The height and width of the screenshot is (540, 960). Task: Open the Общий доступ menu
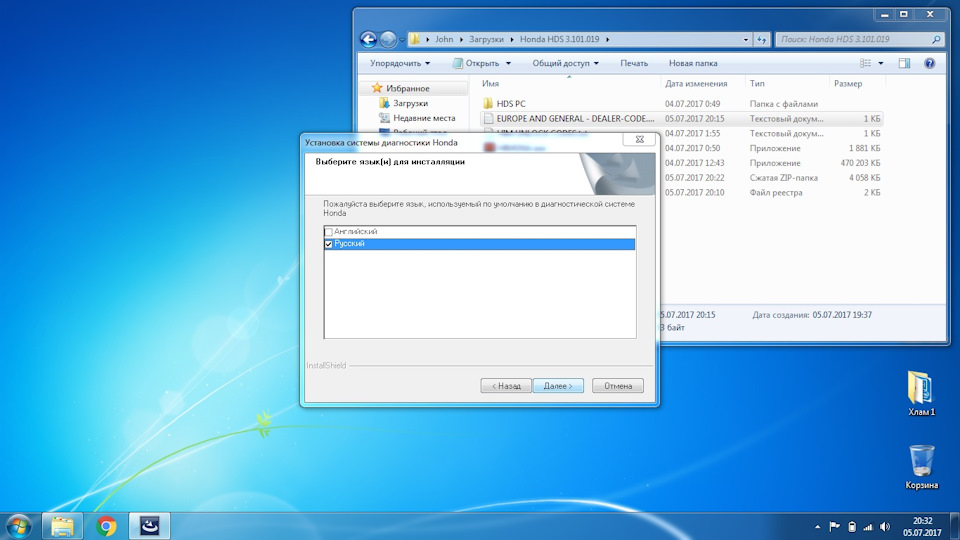click(565, 63)
